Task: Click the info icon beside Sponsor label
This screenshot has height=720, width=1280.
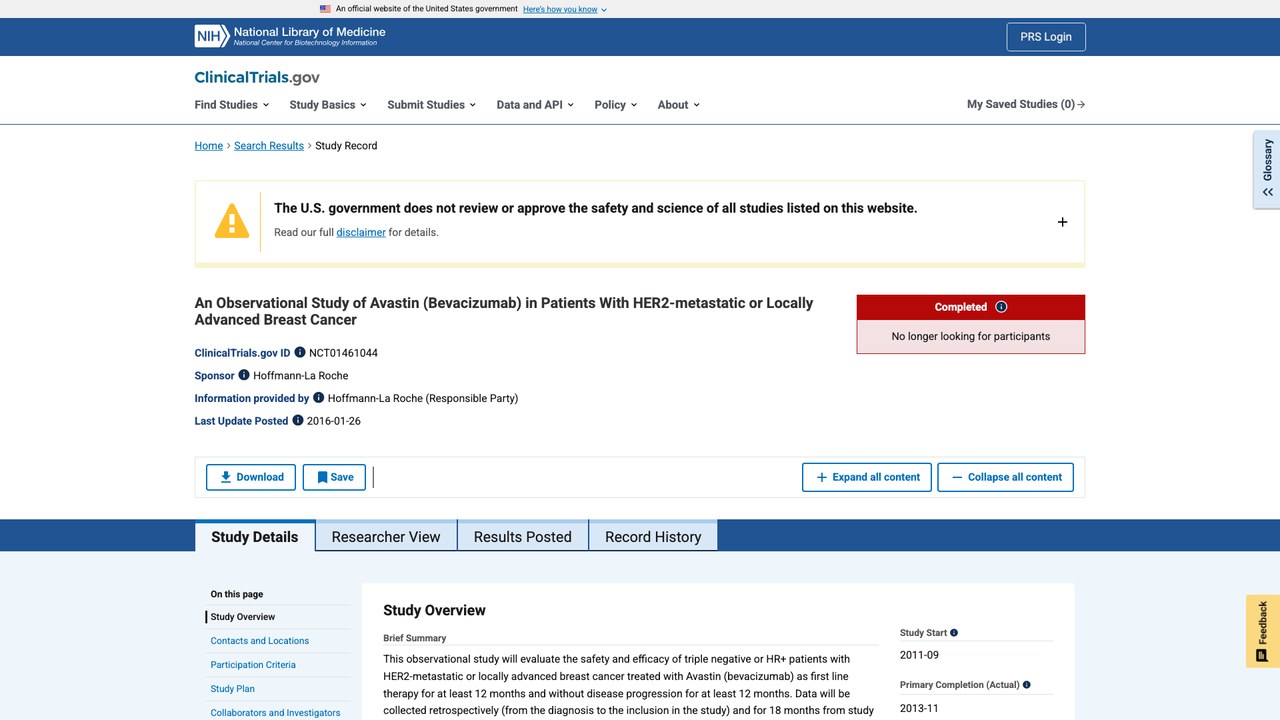Action: tap(244, 375)
